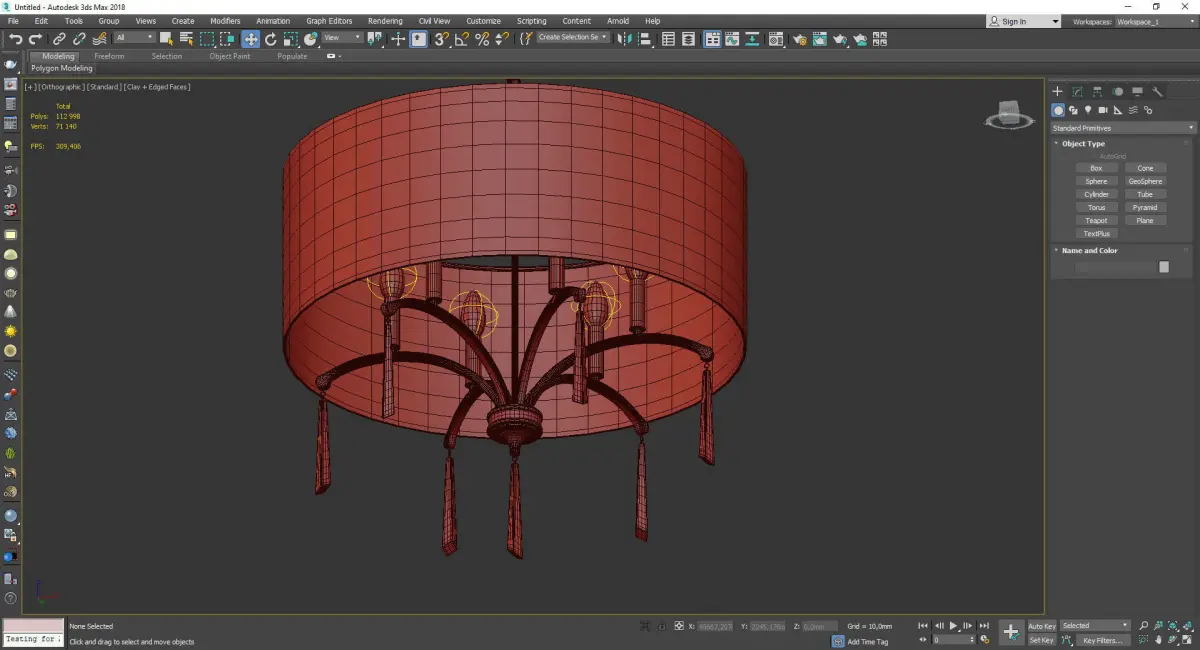Click the Teapot primitive button
Screen dimensions: 1200x650
pos(1096,221)
